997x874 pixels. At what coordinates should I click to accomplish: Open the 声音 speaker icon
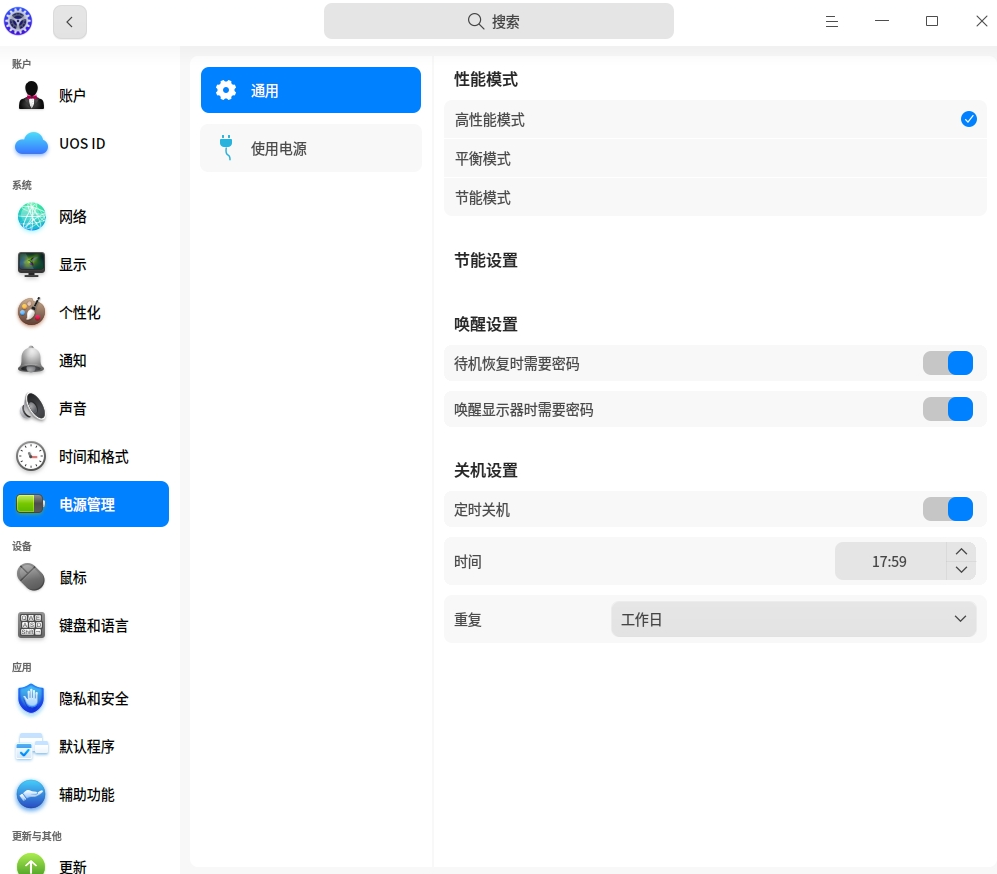click(31, 408)
